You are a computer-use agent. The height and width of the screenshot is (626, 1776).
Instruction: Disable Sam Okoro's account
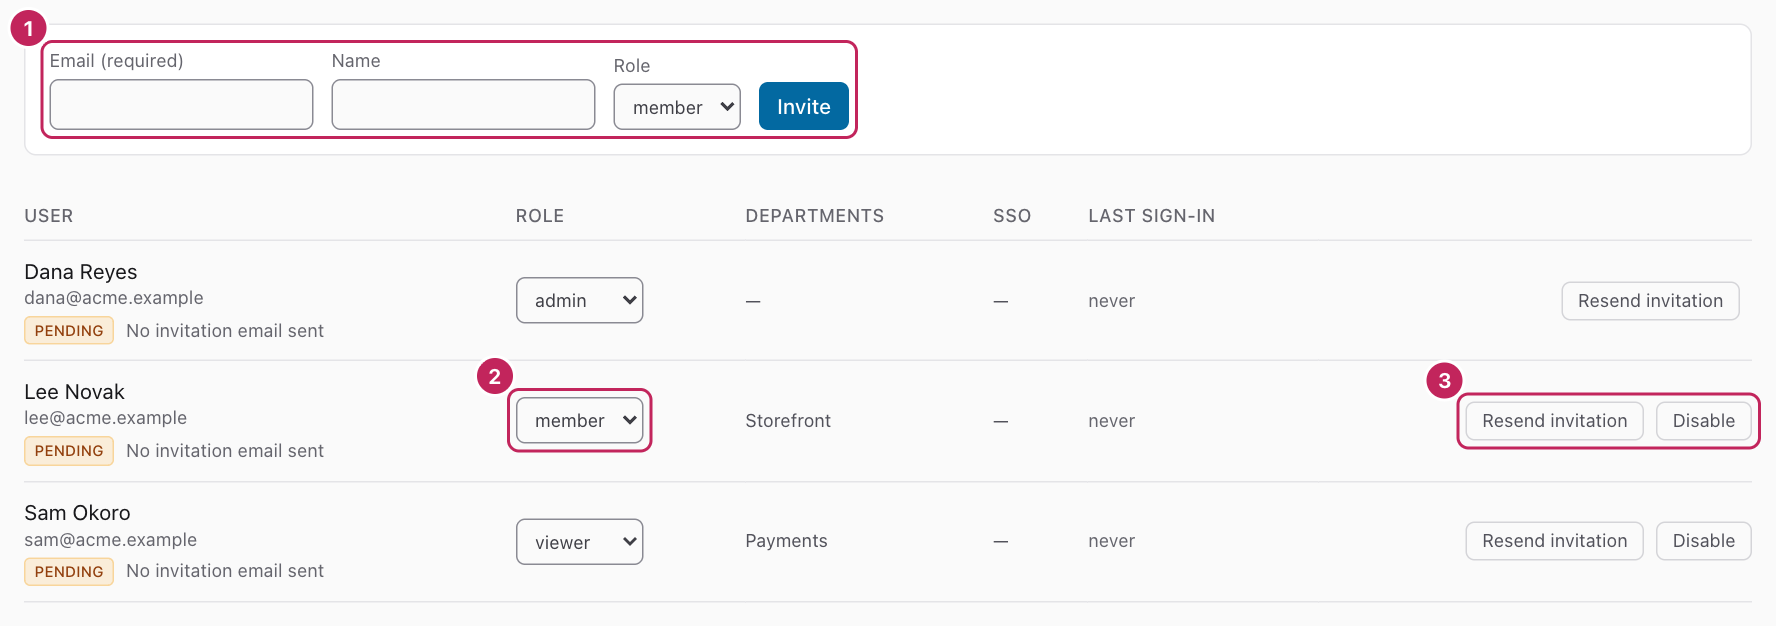point(1703,541)
